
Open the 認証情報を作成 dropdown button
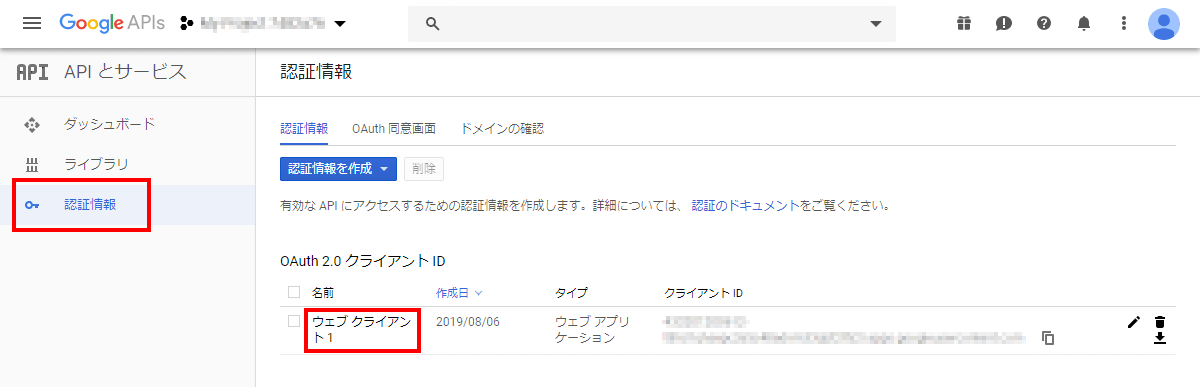tap(339, 169)
